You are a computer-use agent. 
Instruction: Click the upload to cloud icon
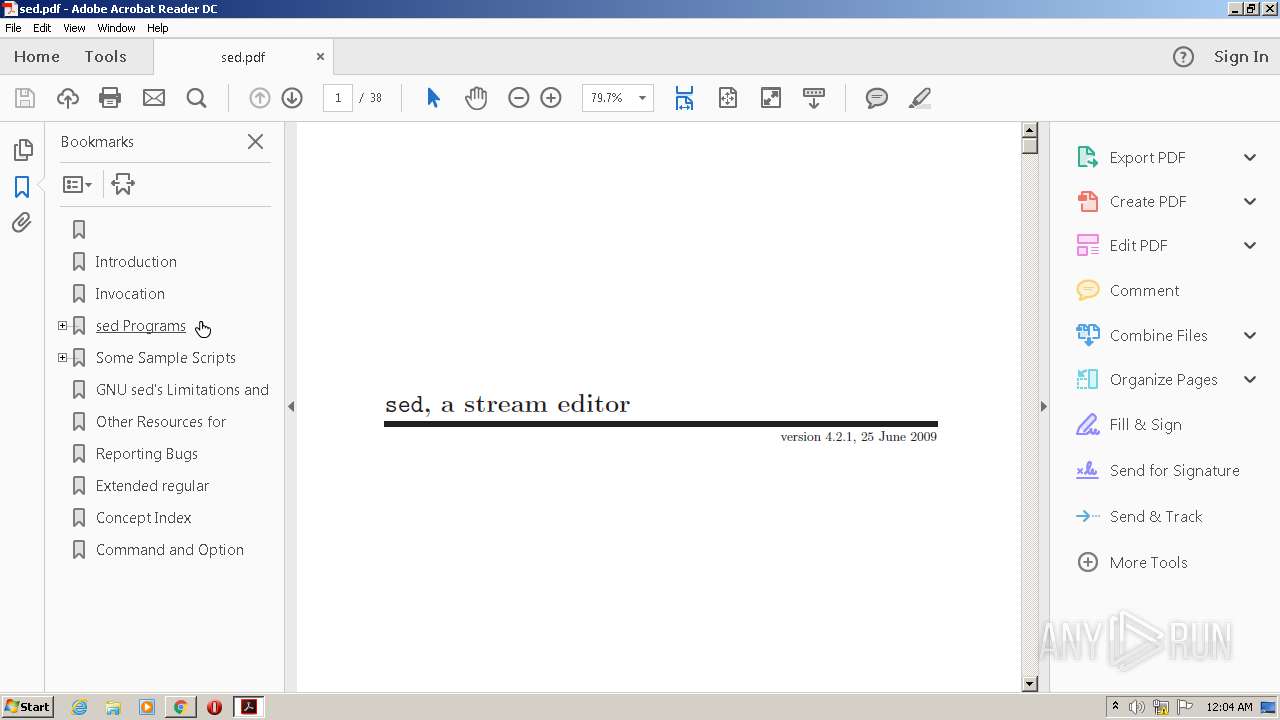[67, 98]
